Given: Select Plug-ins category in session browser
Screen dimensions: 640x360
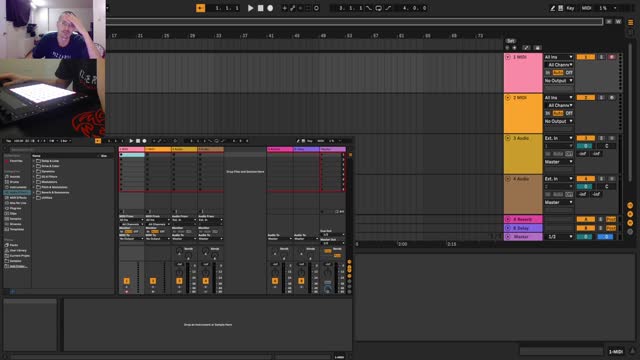Looking at the screenshot, I should (16, 208).
